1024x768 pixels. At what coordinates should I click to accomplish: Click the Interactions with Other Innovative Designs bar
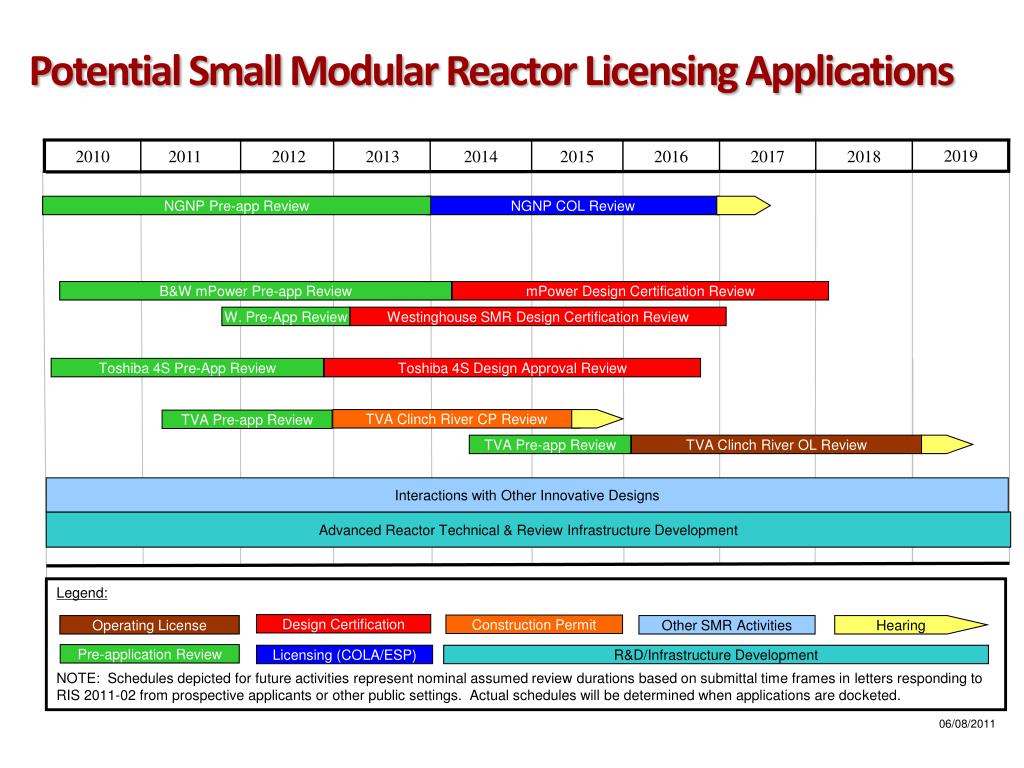[527, 495]
